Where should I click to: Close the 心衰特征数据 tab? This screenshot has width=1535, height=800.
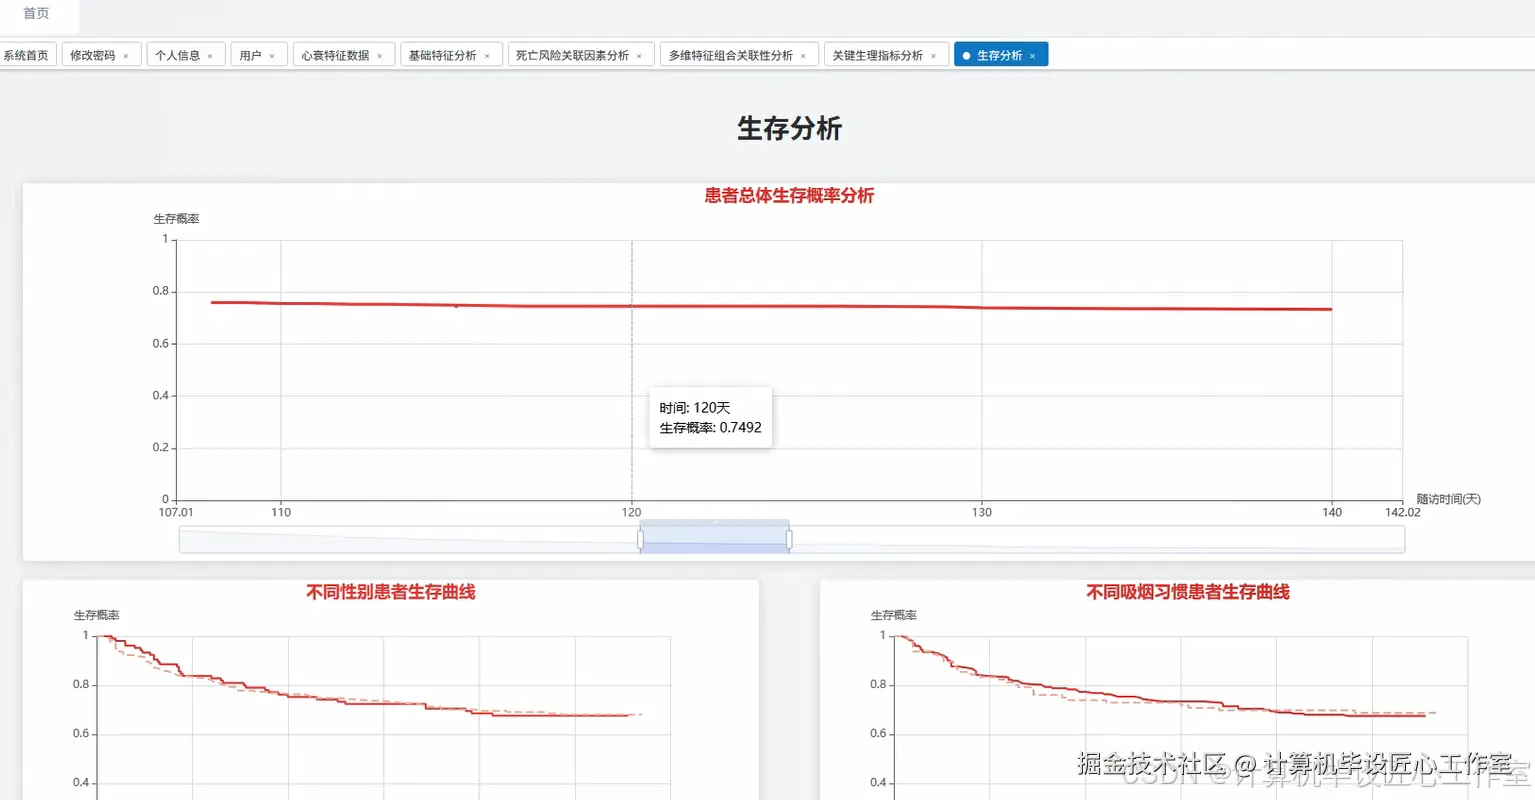coord(379,54)
